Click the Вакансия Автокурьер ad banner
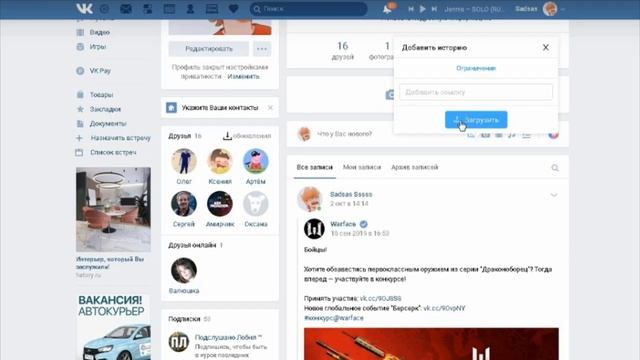640x360 pixels. point(113,327)
